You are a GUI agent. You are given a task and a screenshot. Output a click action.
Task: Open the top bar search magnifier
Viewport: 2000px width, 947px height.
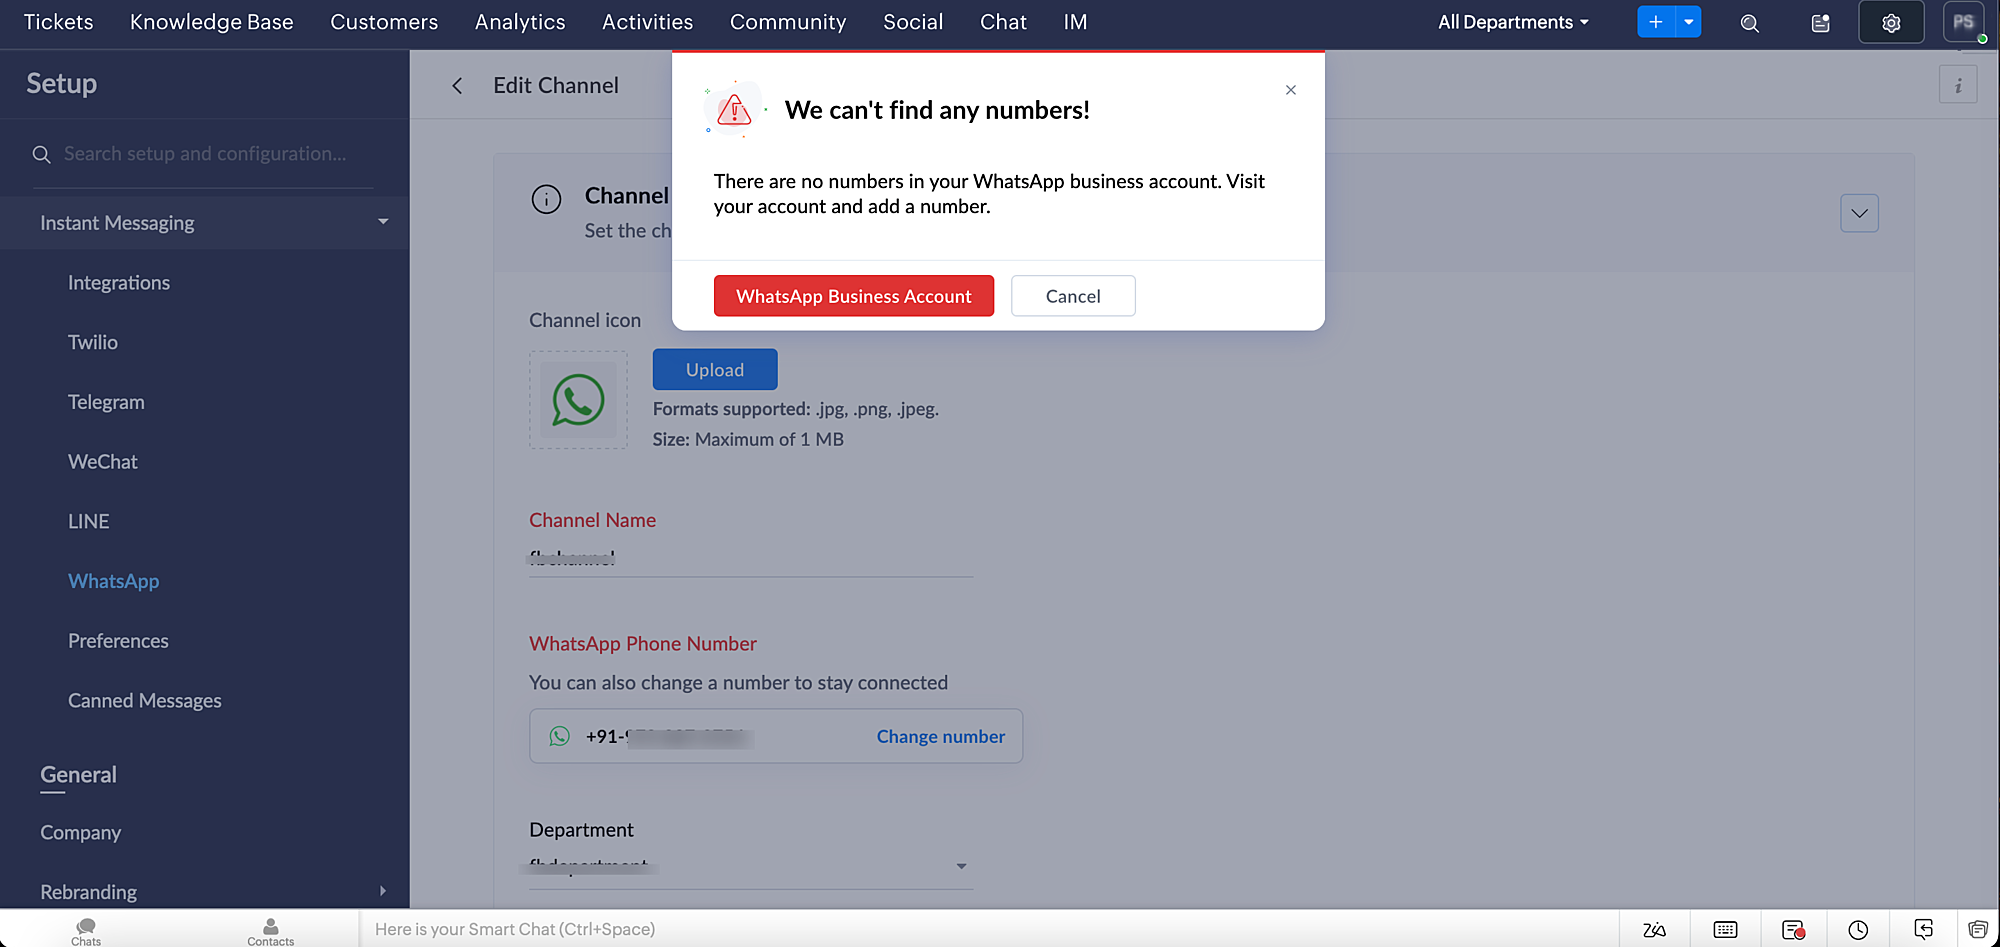1749,23
